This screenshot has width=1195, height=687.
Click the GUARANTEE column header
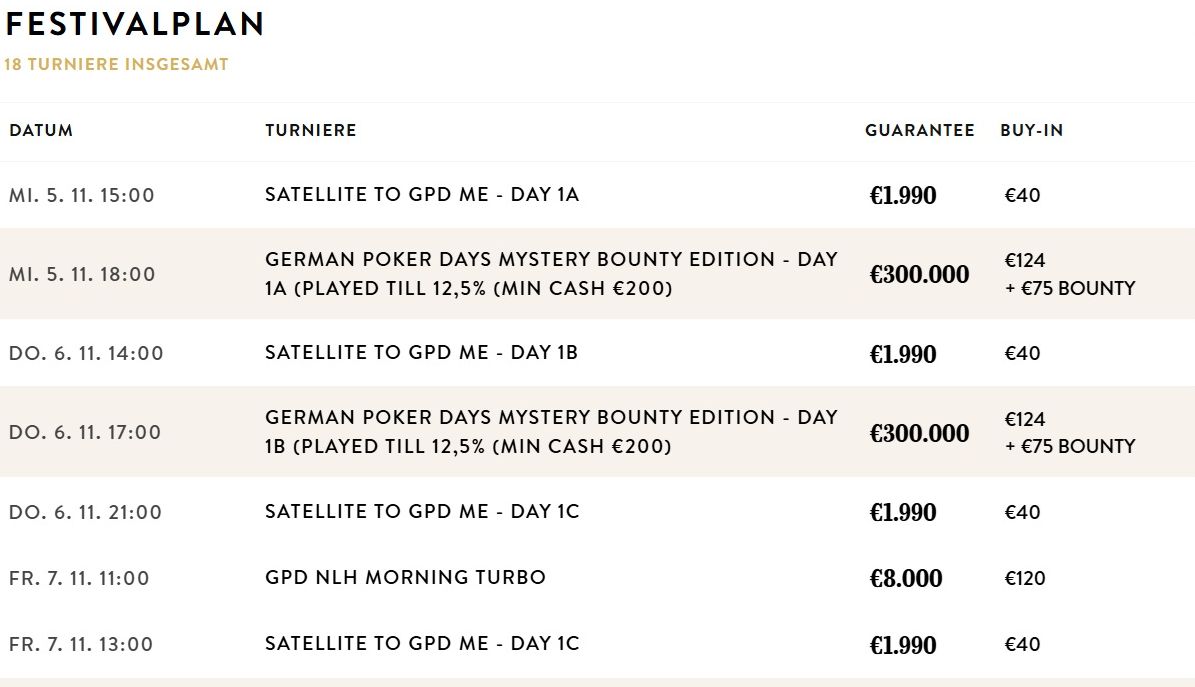919,131
